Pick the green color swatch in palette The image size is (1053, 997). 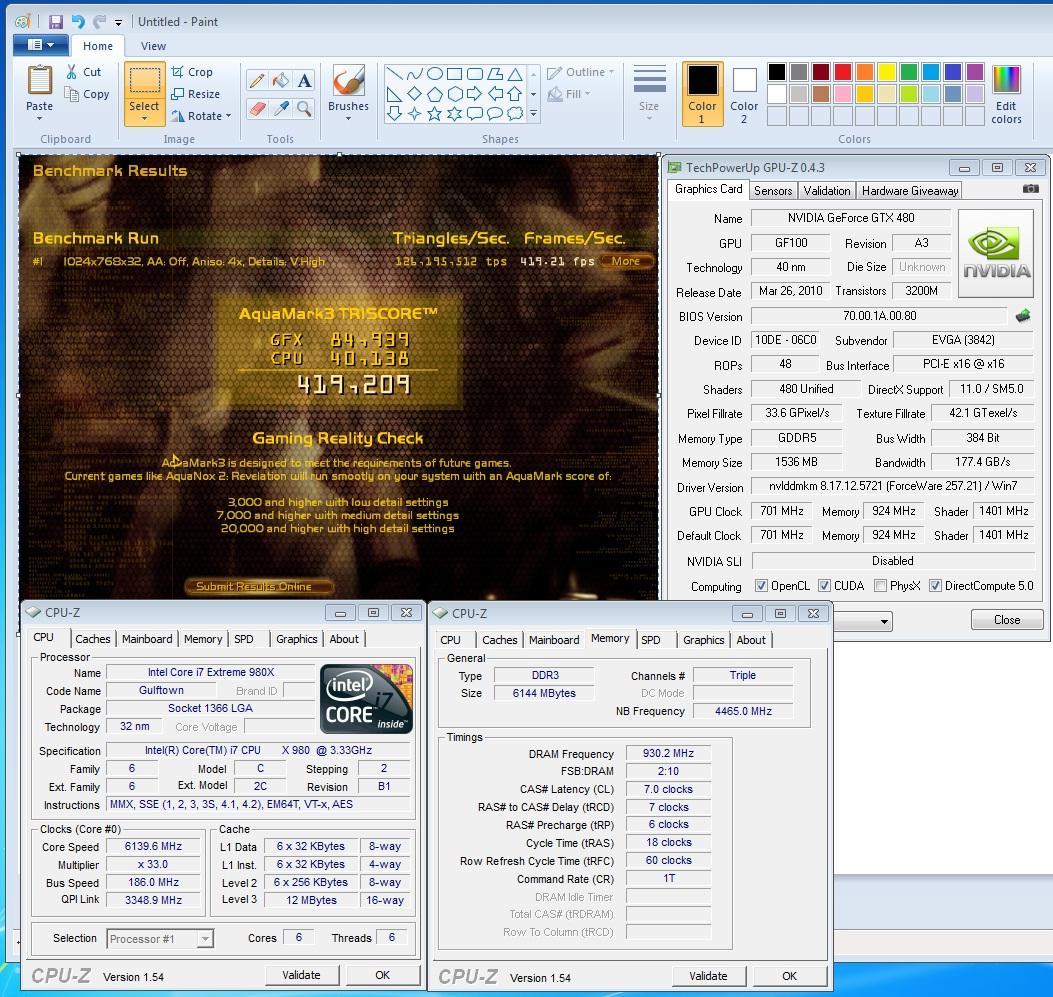909,72
